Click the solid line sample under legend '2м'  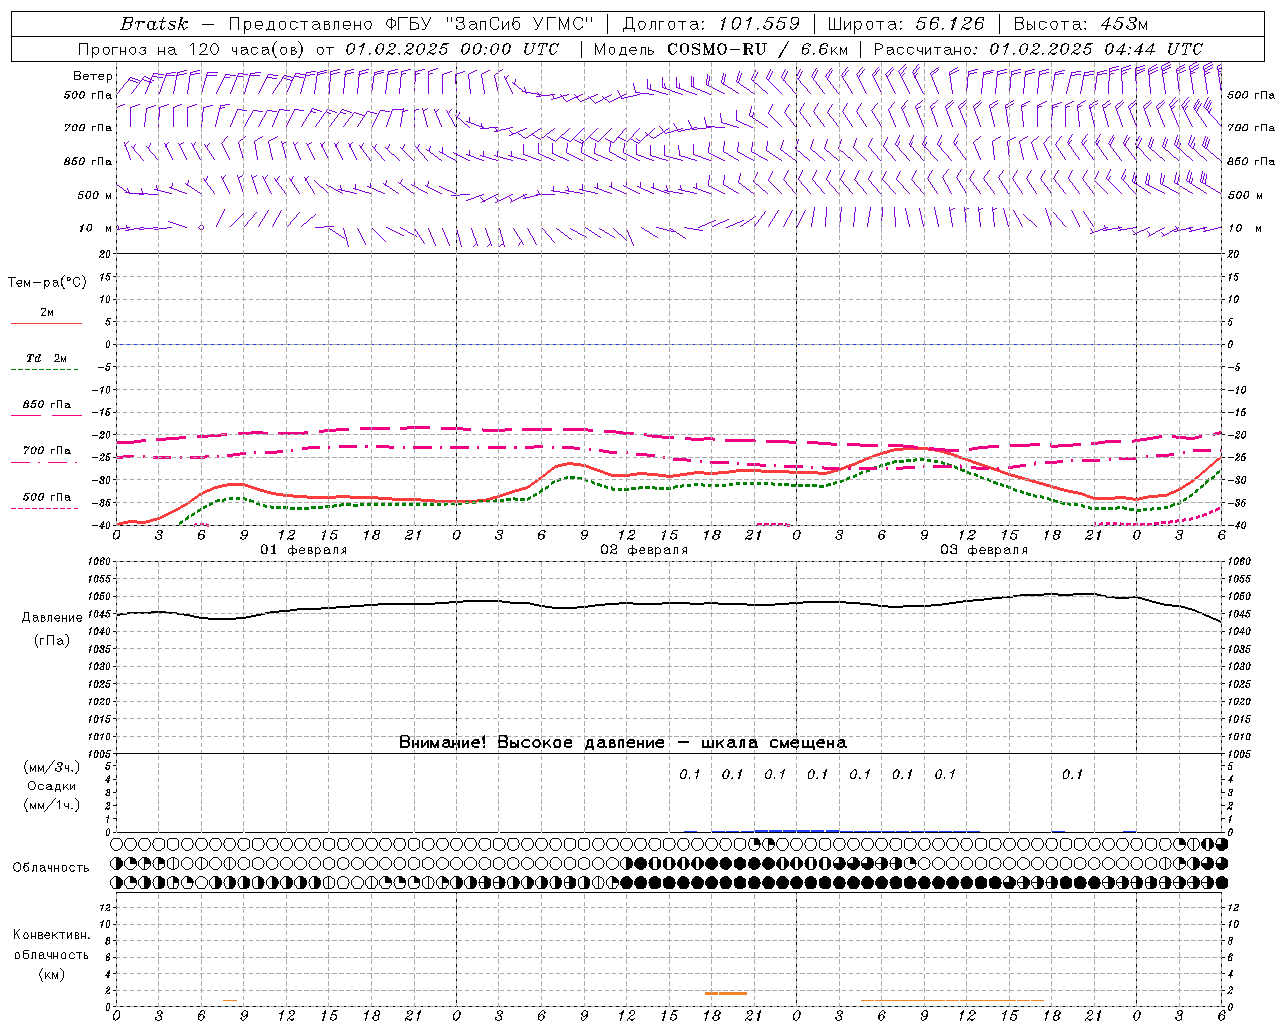[x=46, y=323]
